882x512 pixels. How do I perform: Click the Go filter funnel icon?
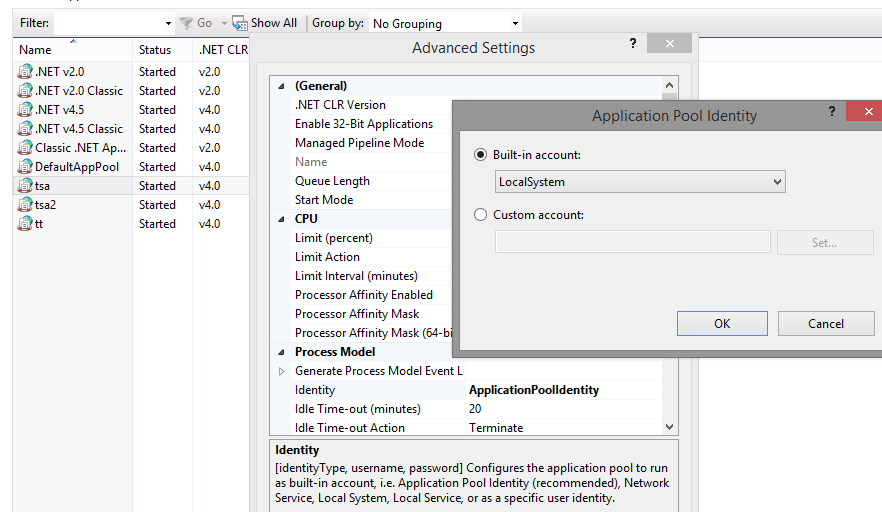click(x=186, y=23)
